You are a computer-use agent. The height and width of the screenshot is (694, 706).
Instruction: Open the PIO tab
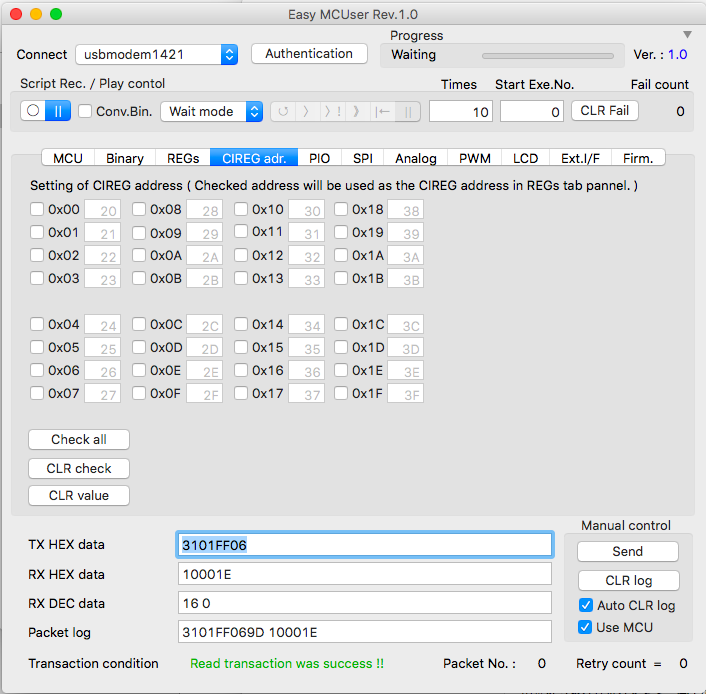(319, 158)
